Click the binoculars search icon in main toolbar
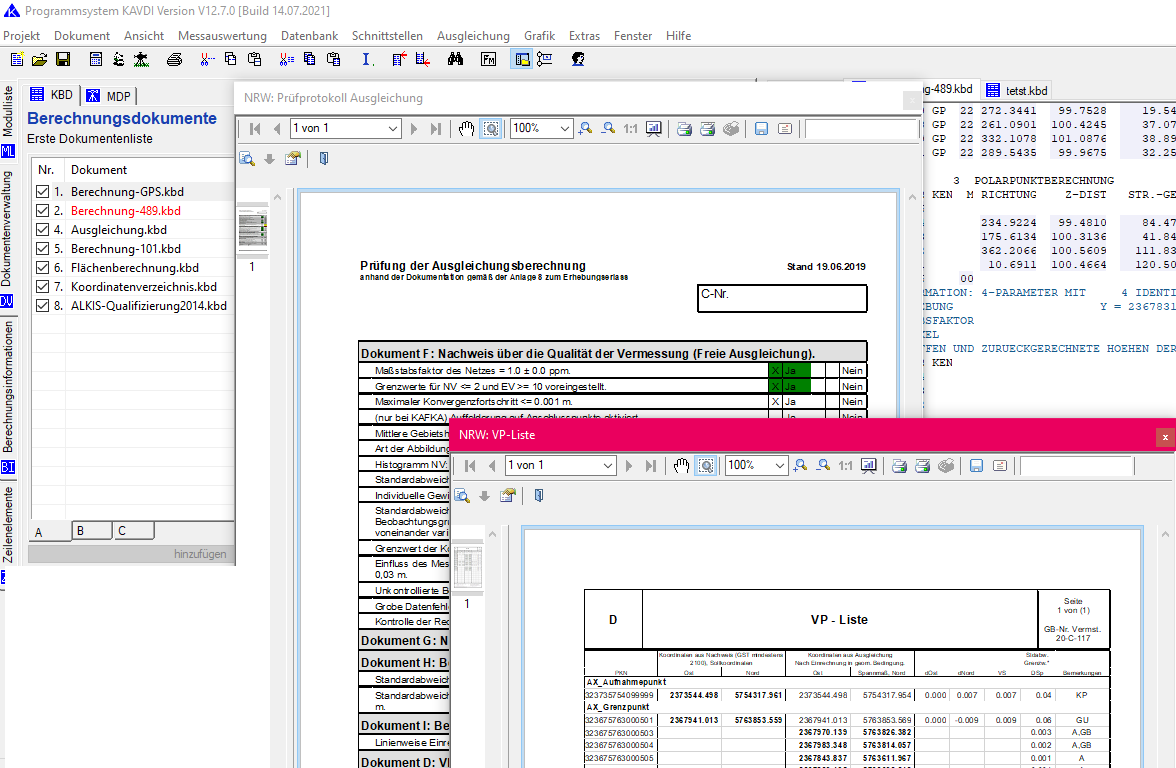The height and width of the screenshot is (768, 1176). (x=455, y=59)
